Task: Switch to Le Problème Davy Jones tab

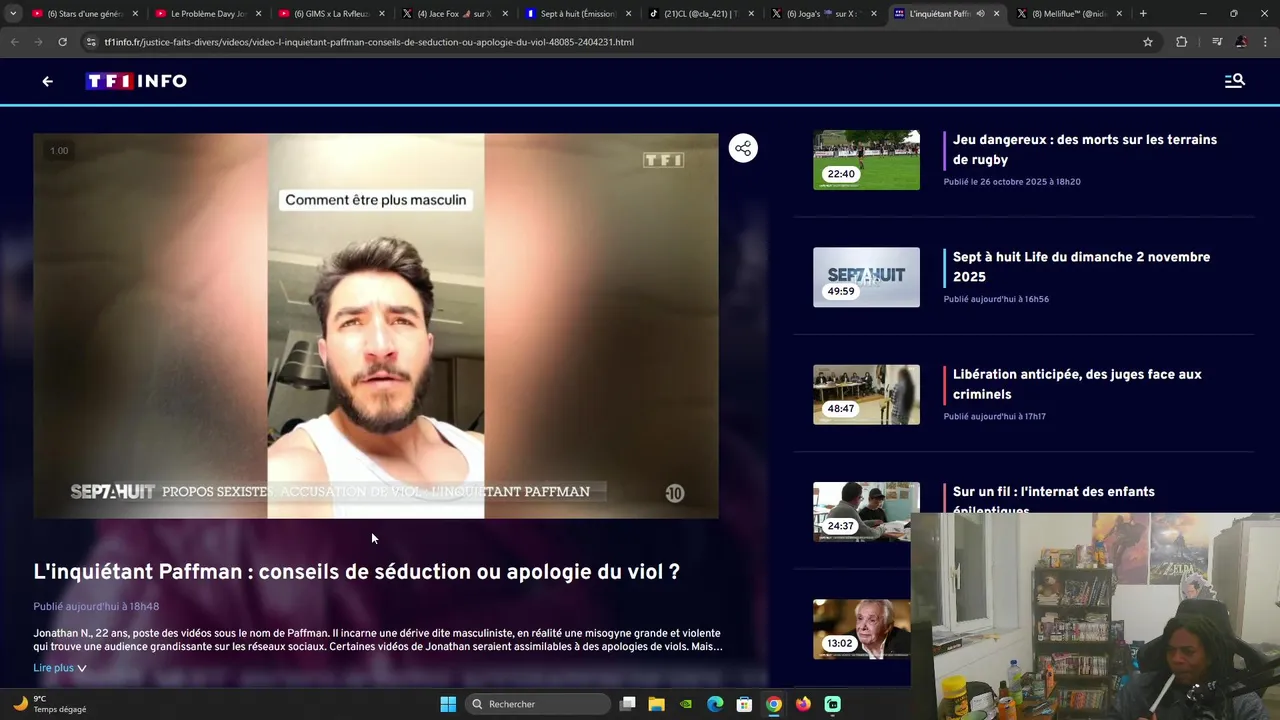Action: point(208,14)
